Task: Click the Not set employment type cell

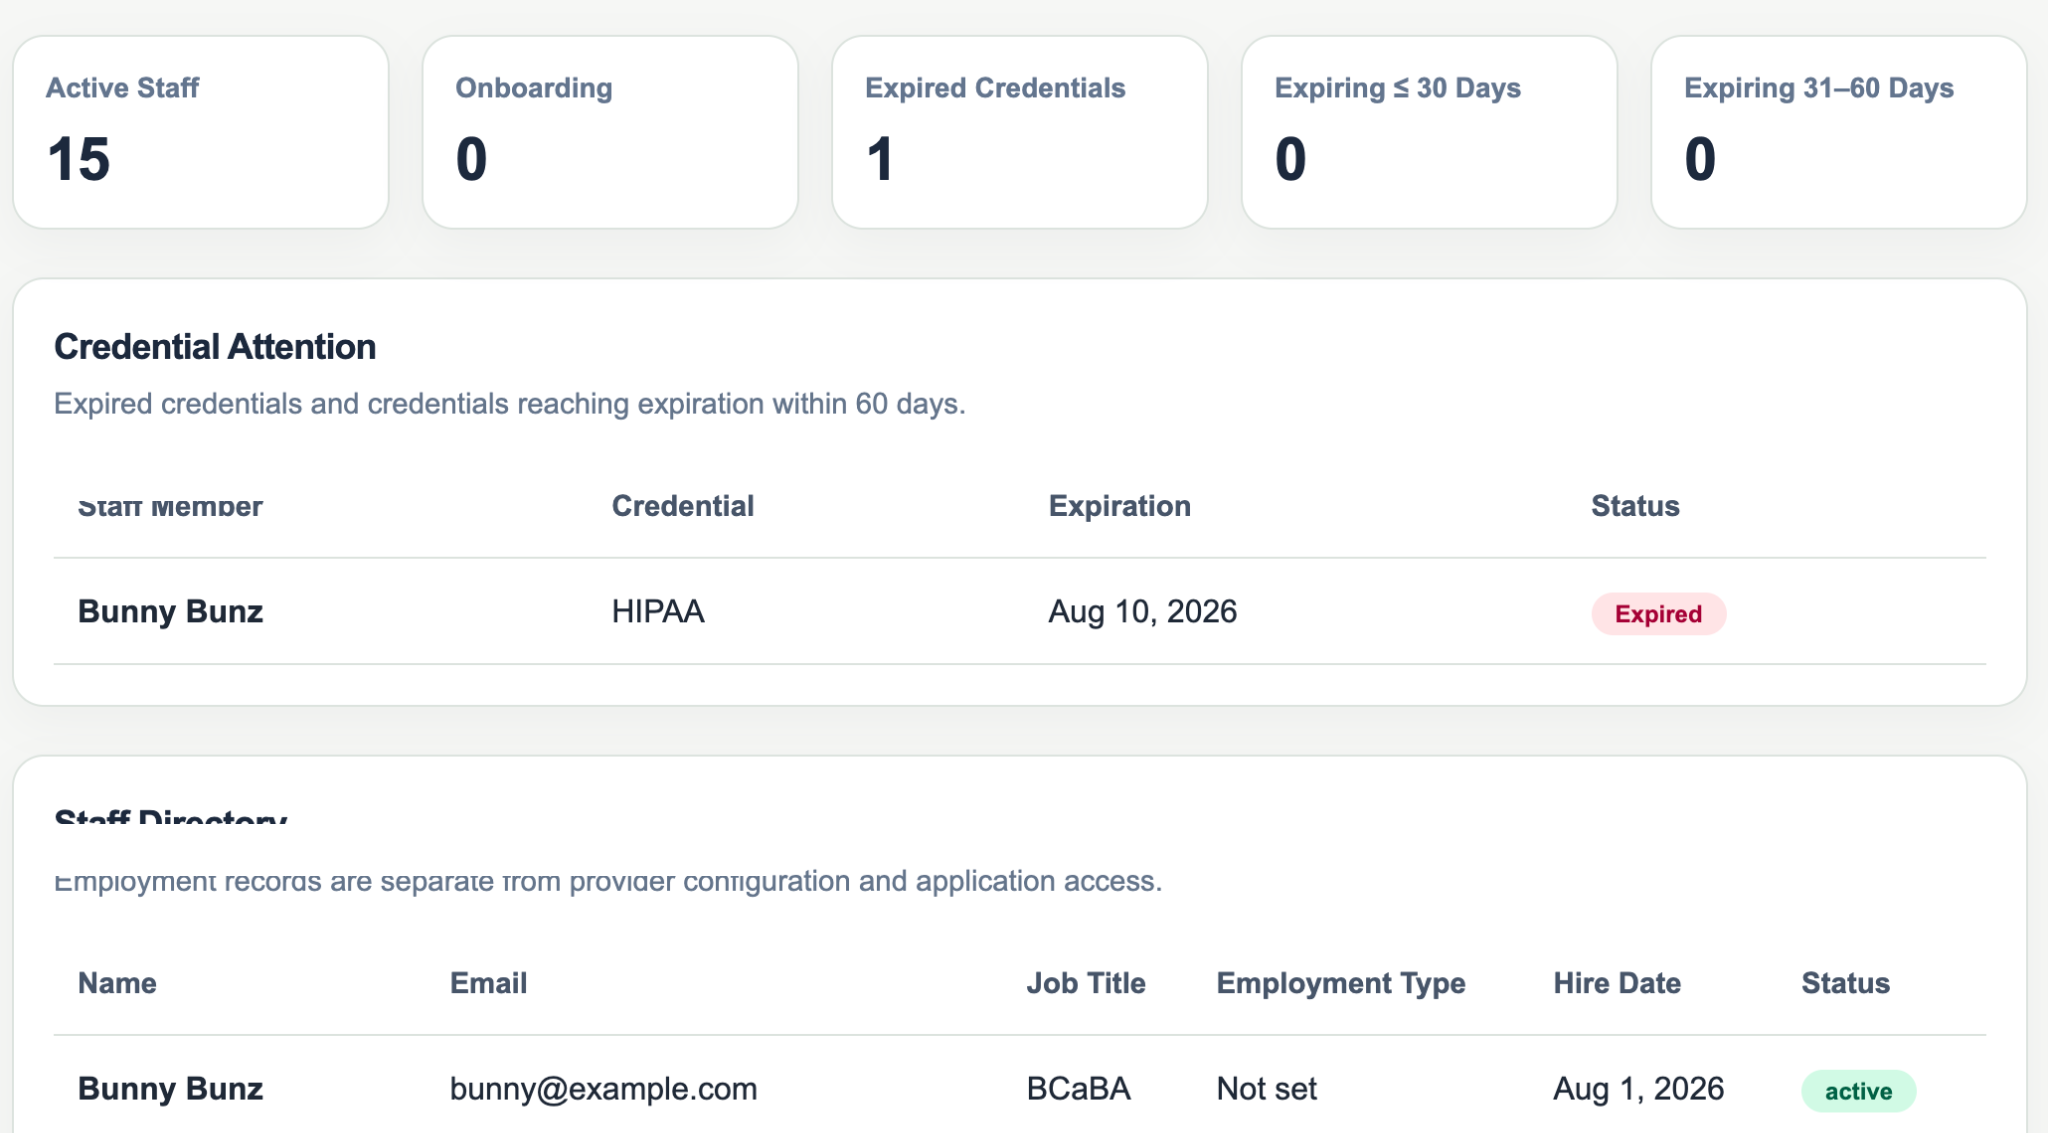Action: [1266, 1088]
